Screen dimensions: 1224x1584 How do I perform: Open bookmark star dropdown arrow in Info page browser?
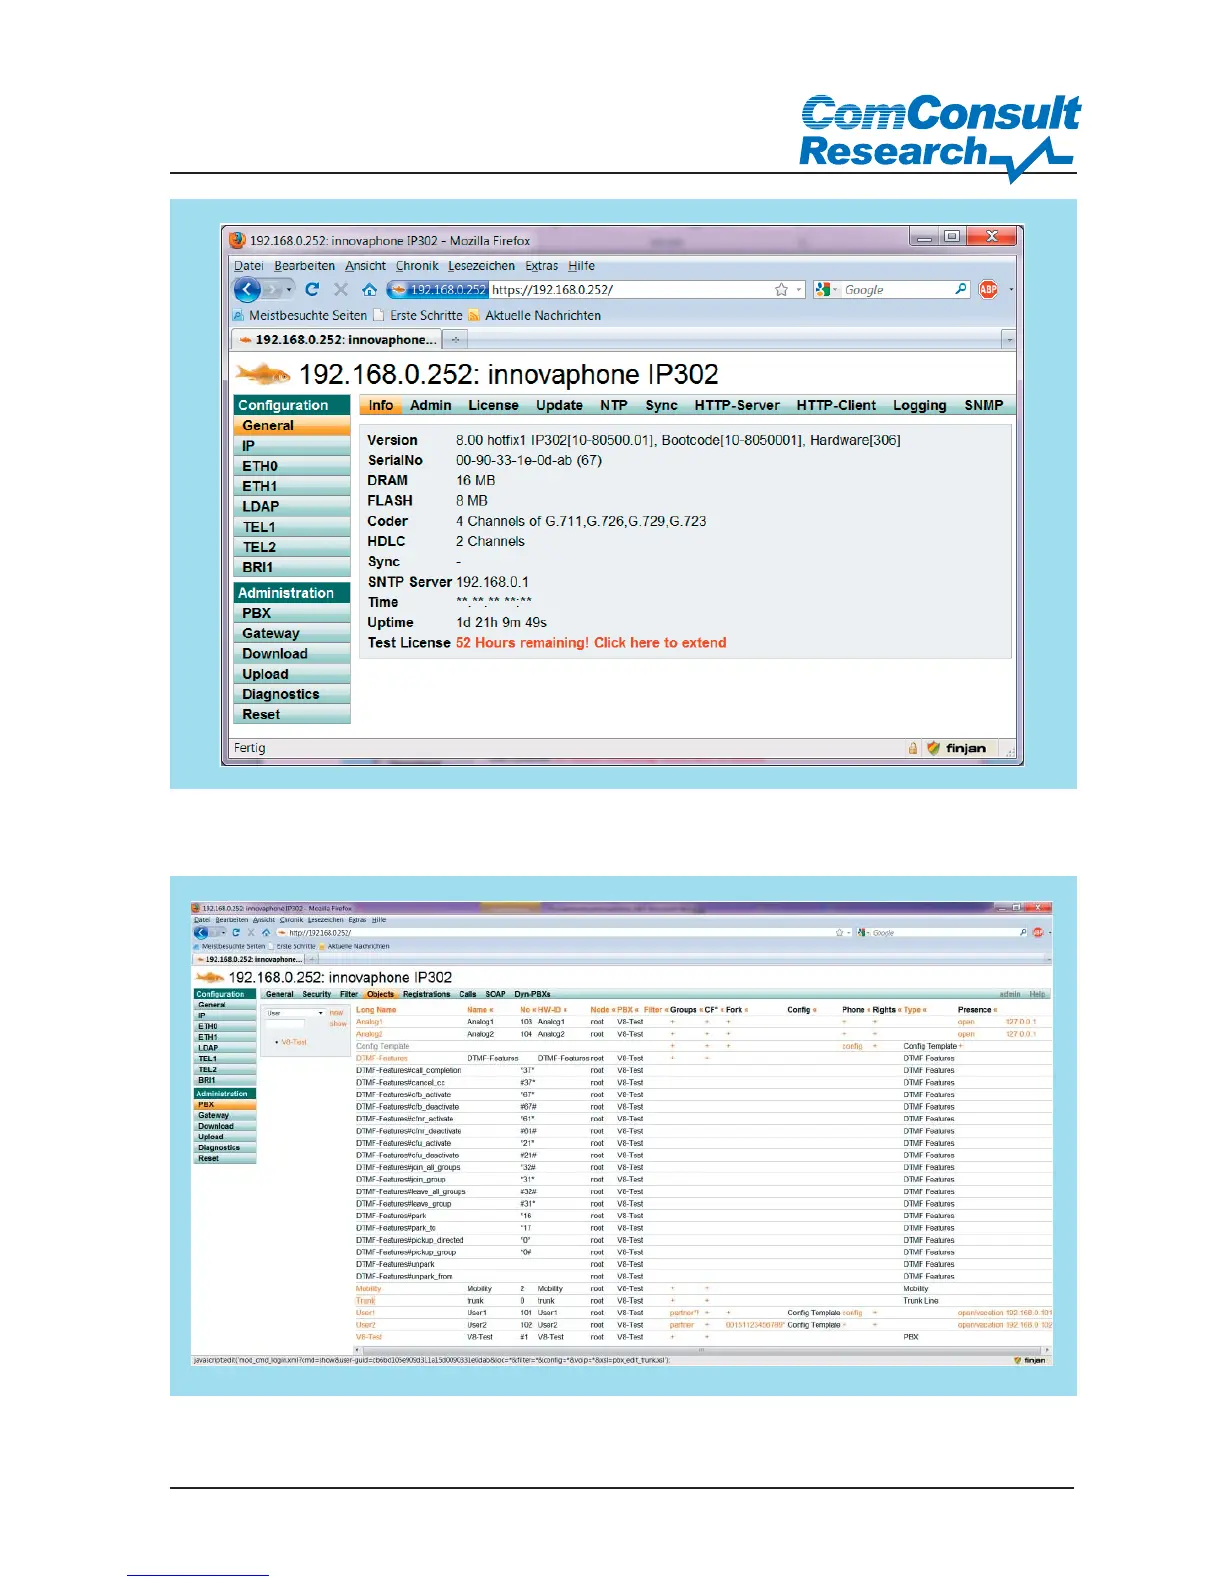[798, 290]
